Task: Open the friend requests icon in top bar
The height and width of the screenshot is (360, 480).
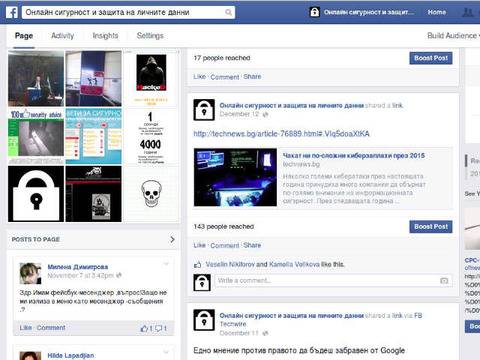Action: click(468, 12)
